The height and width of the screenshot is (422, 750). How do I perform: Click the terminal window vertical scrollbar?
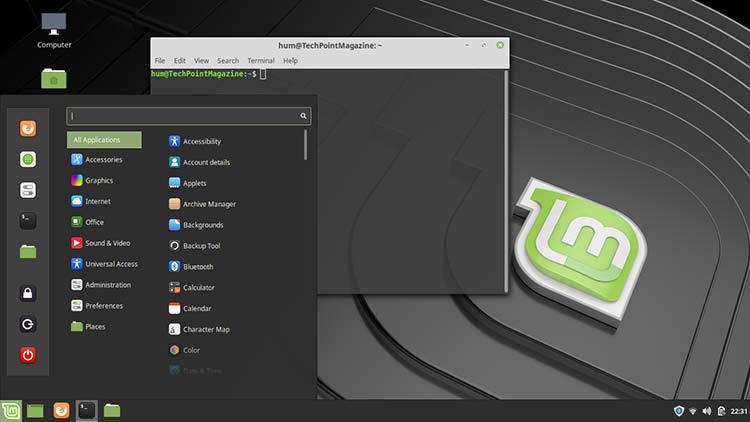point(506,181)
